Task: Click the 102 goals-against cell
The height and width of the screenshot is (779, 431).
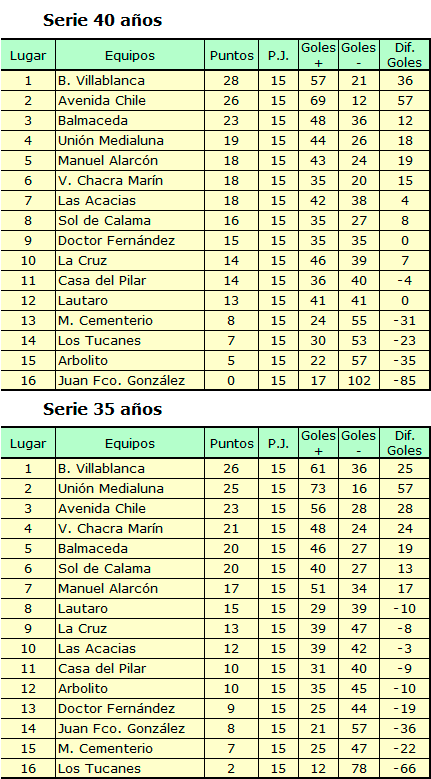Action: [359, 381]
